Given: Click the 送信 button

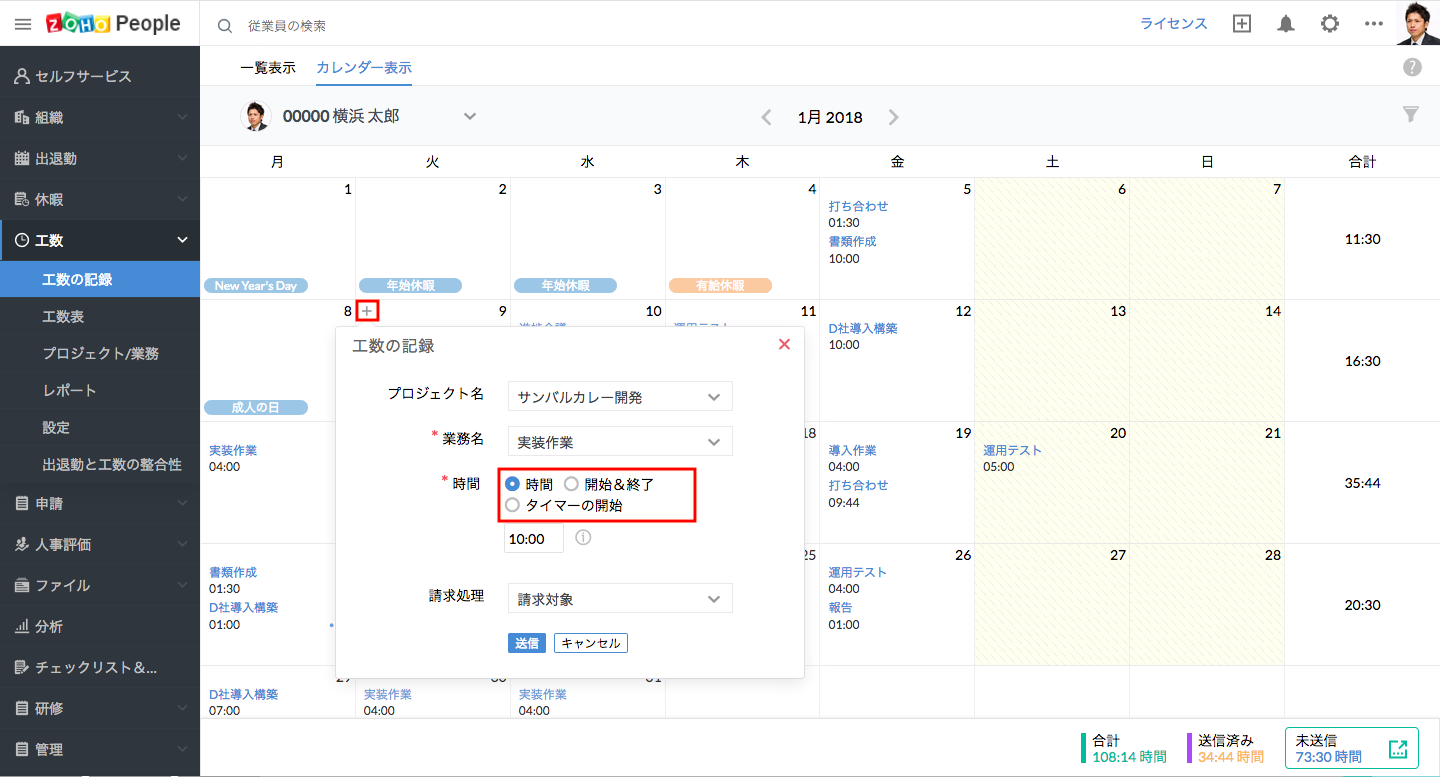Looking at the screenshot, I should pos(526,643).
